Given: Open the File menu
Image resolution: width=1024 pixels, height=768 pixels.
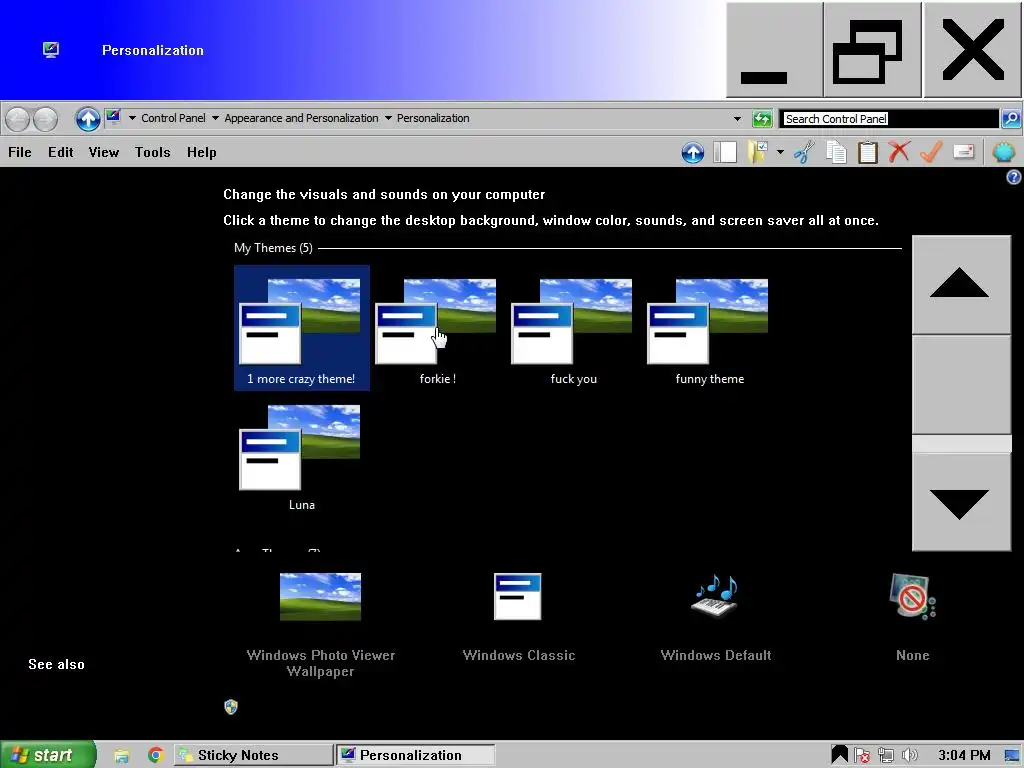Looking at the screenshot, I should (x=20, y=152).
